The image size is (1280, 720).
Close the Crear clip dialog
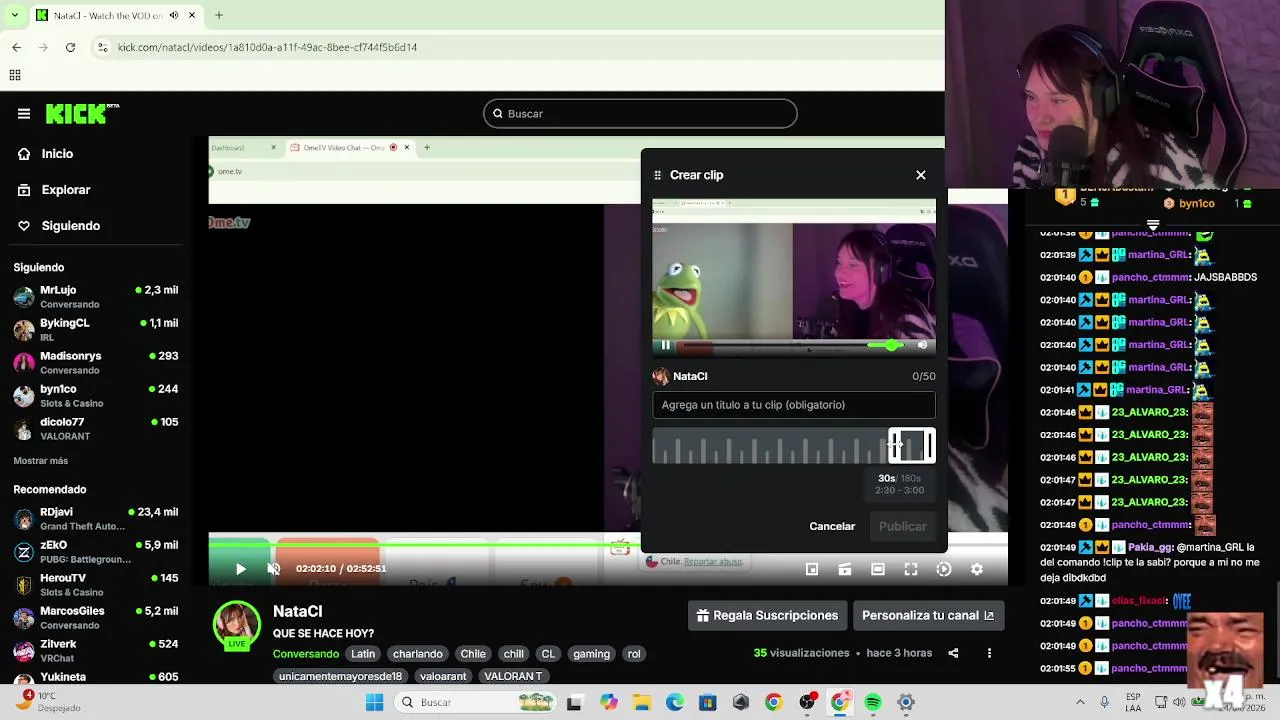pyautogui.click(x=921, y=175)
